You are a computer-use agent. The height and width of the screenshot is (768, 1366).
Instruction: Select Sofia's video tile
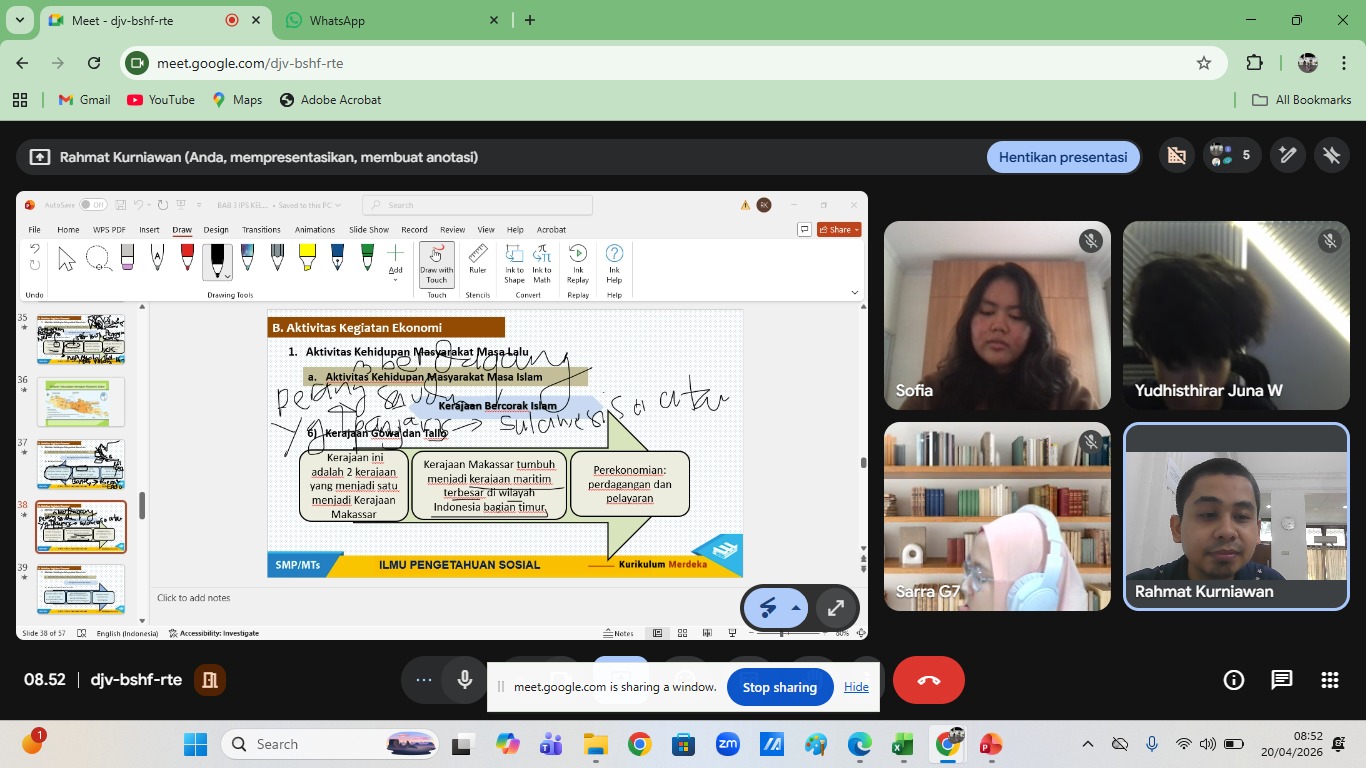pyautogui.click(x=997, y=315)
